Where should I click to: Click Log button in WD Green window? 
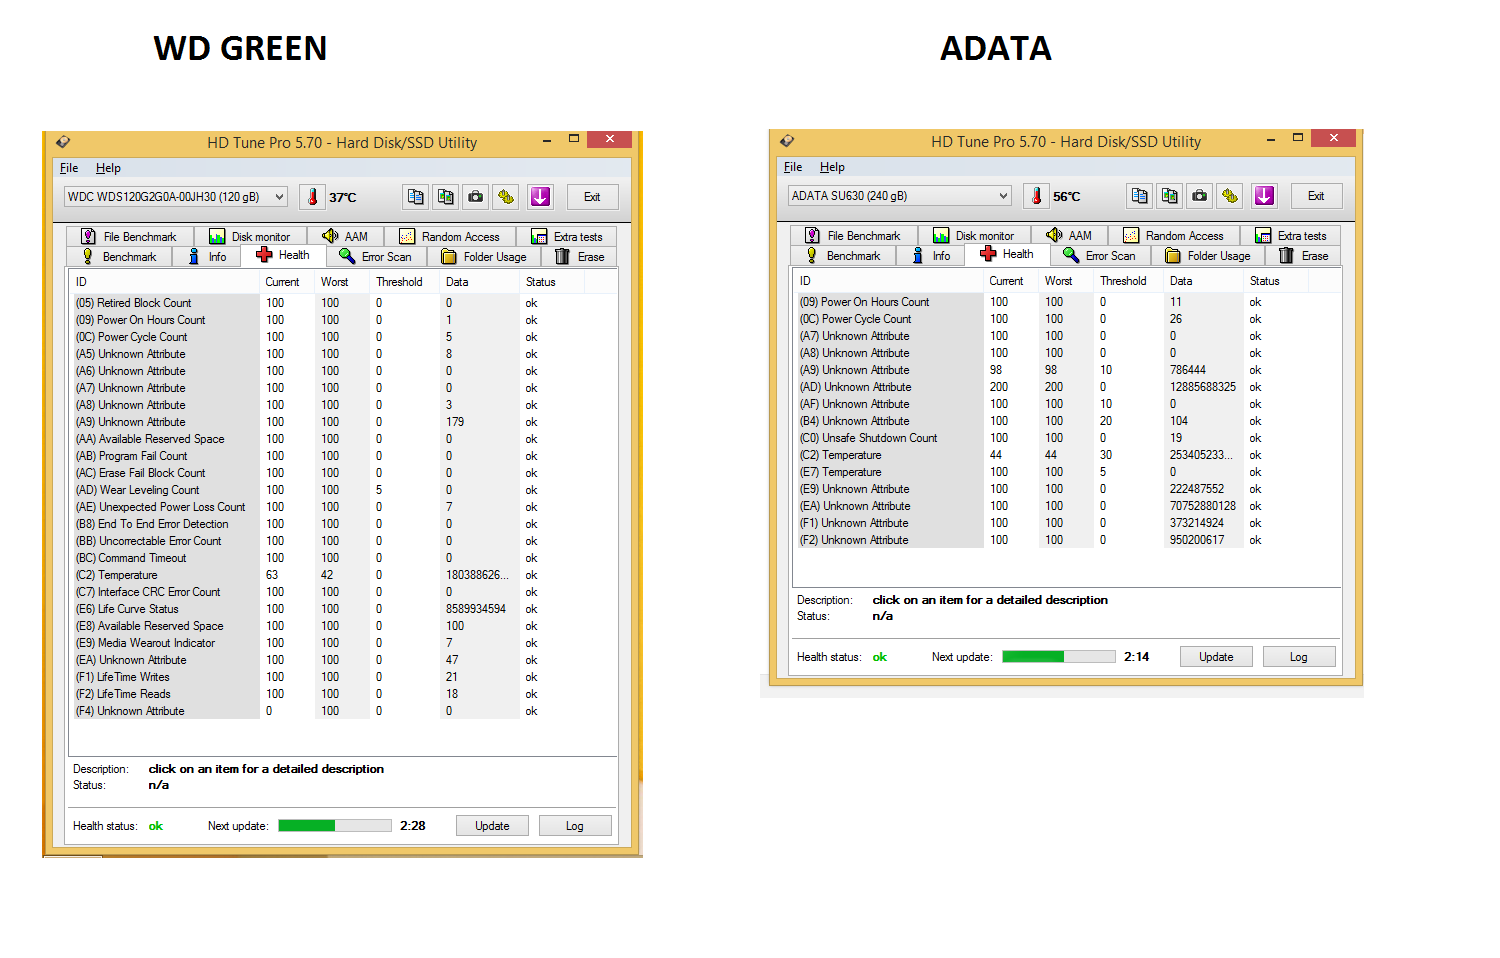(574, 826)
